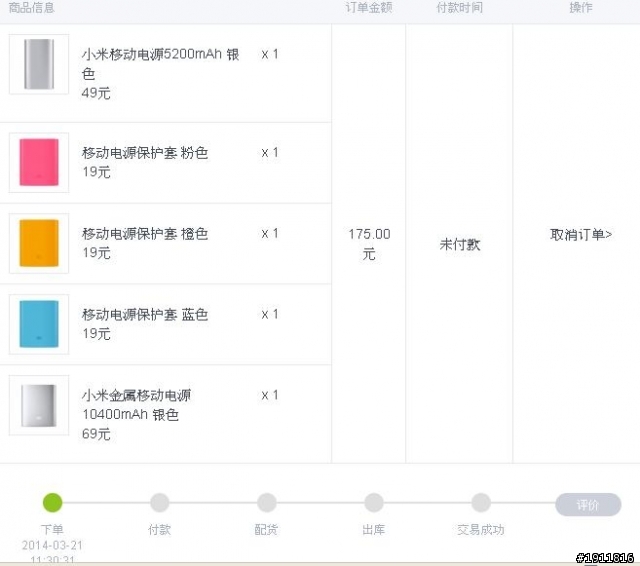Select the 49元 price text
640x566 pixels.
[96, 93]
